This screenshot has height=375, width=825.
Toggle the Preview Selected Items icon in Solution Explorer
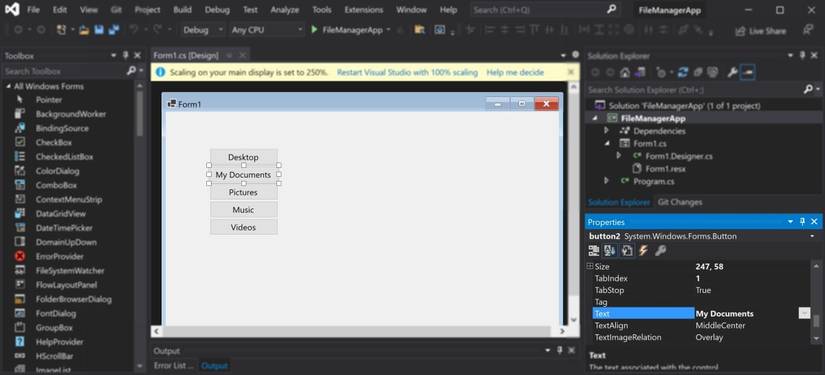pyautogui.click(x=748, y=73)
